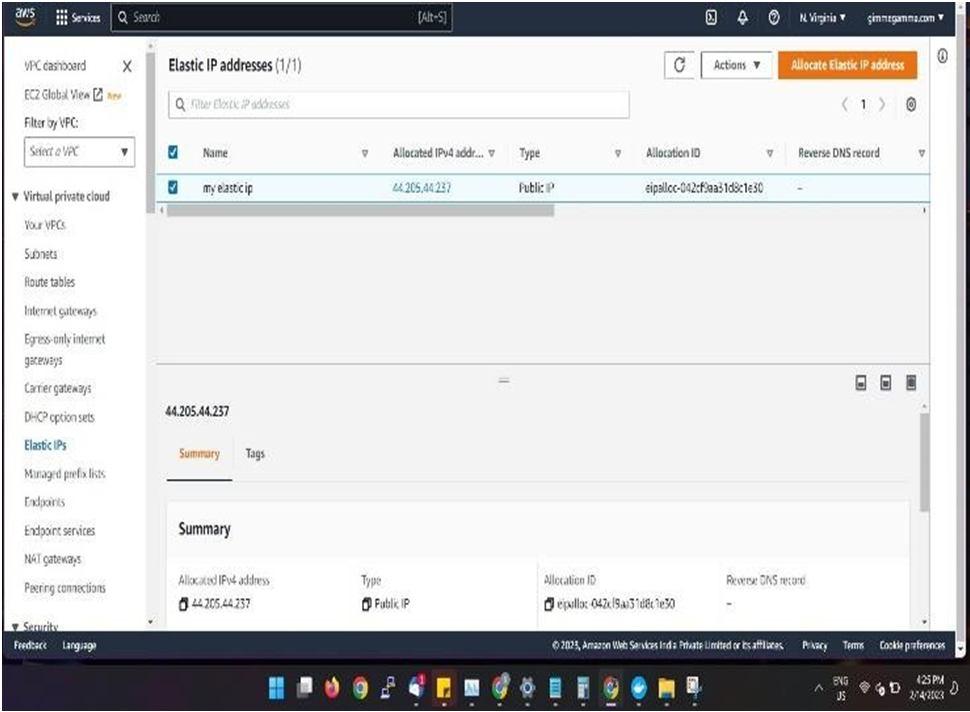Open the help question-mark menu
This screenshot has height=712, width=970.
tap(774, 17)
